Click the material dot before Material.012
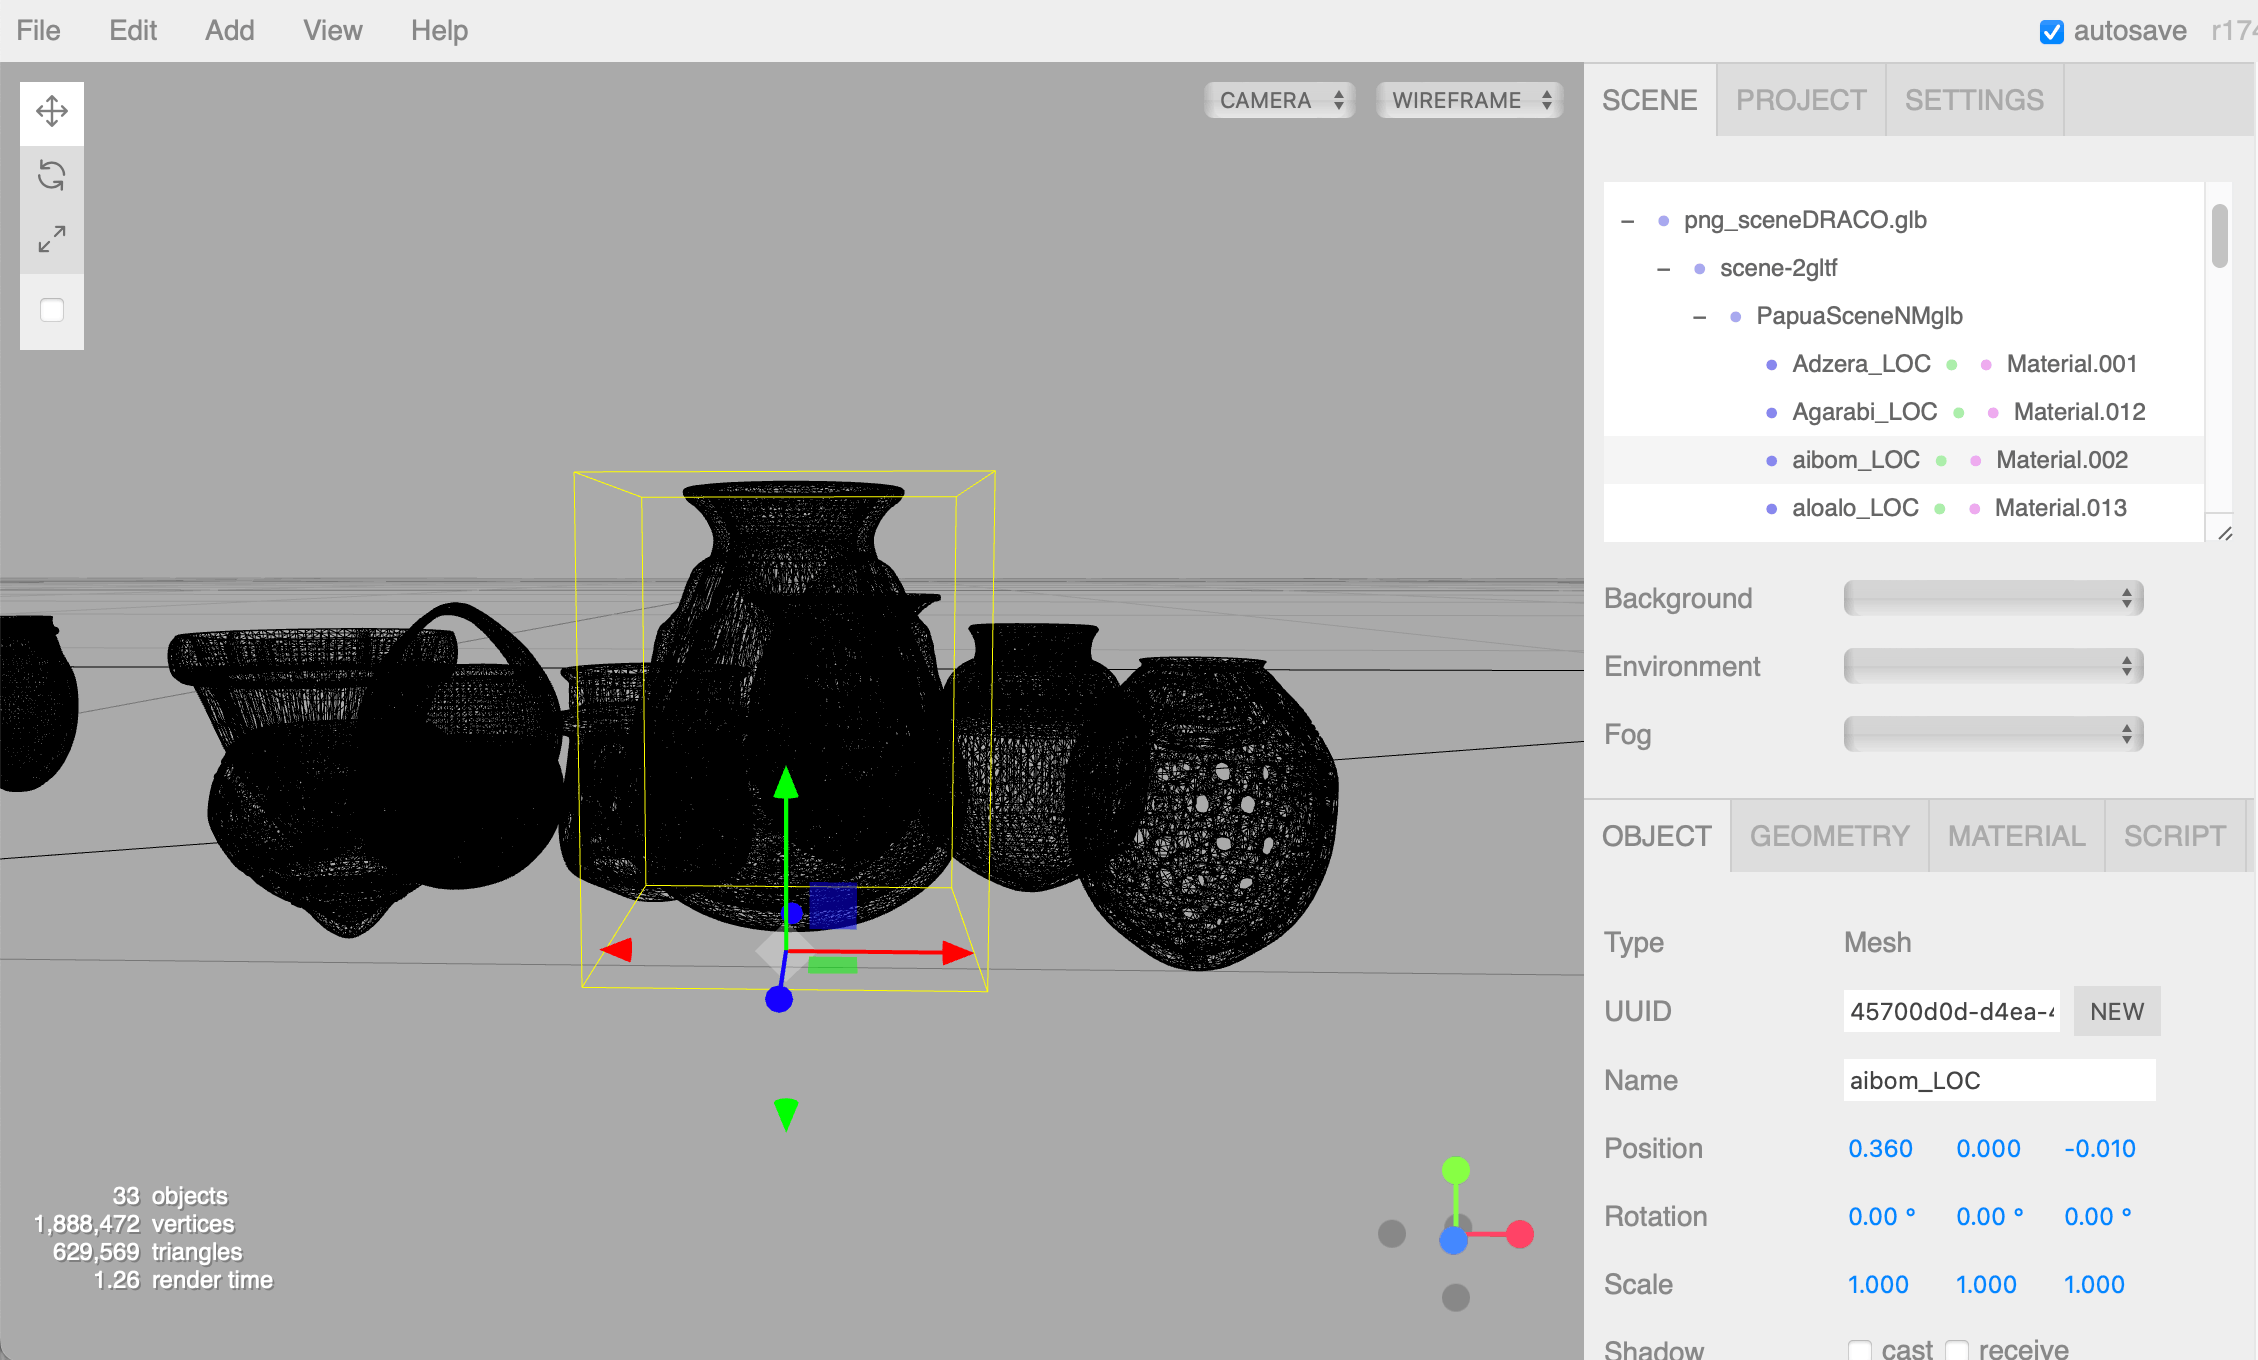This screenshot has width=2258, height=1360. click(1993, 413)
